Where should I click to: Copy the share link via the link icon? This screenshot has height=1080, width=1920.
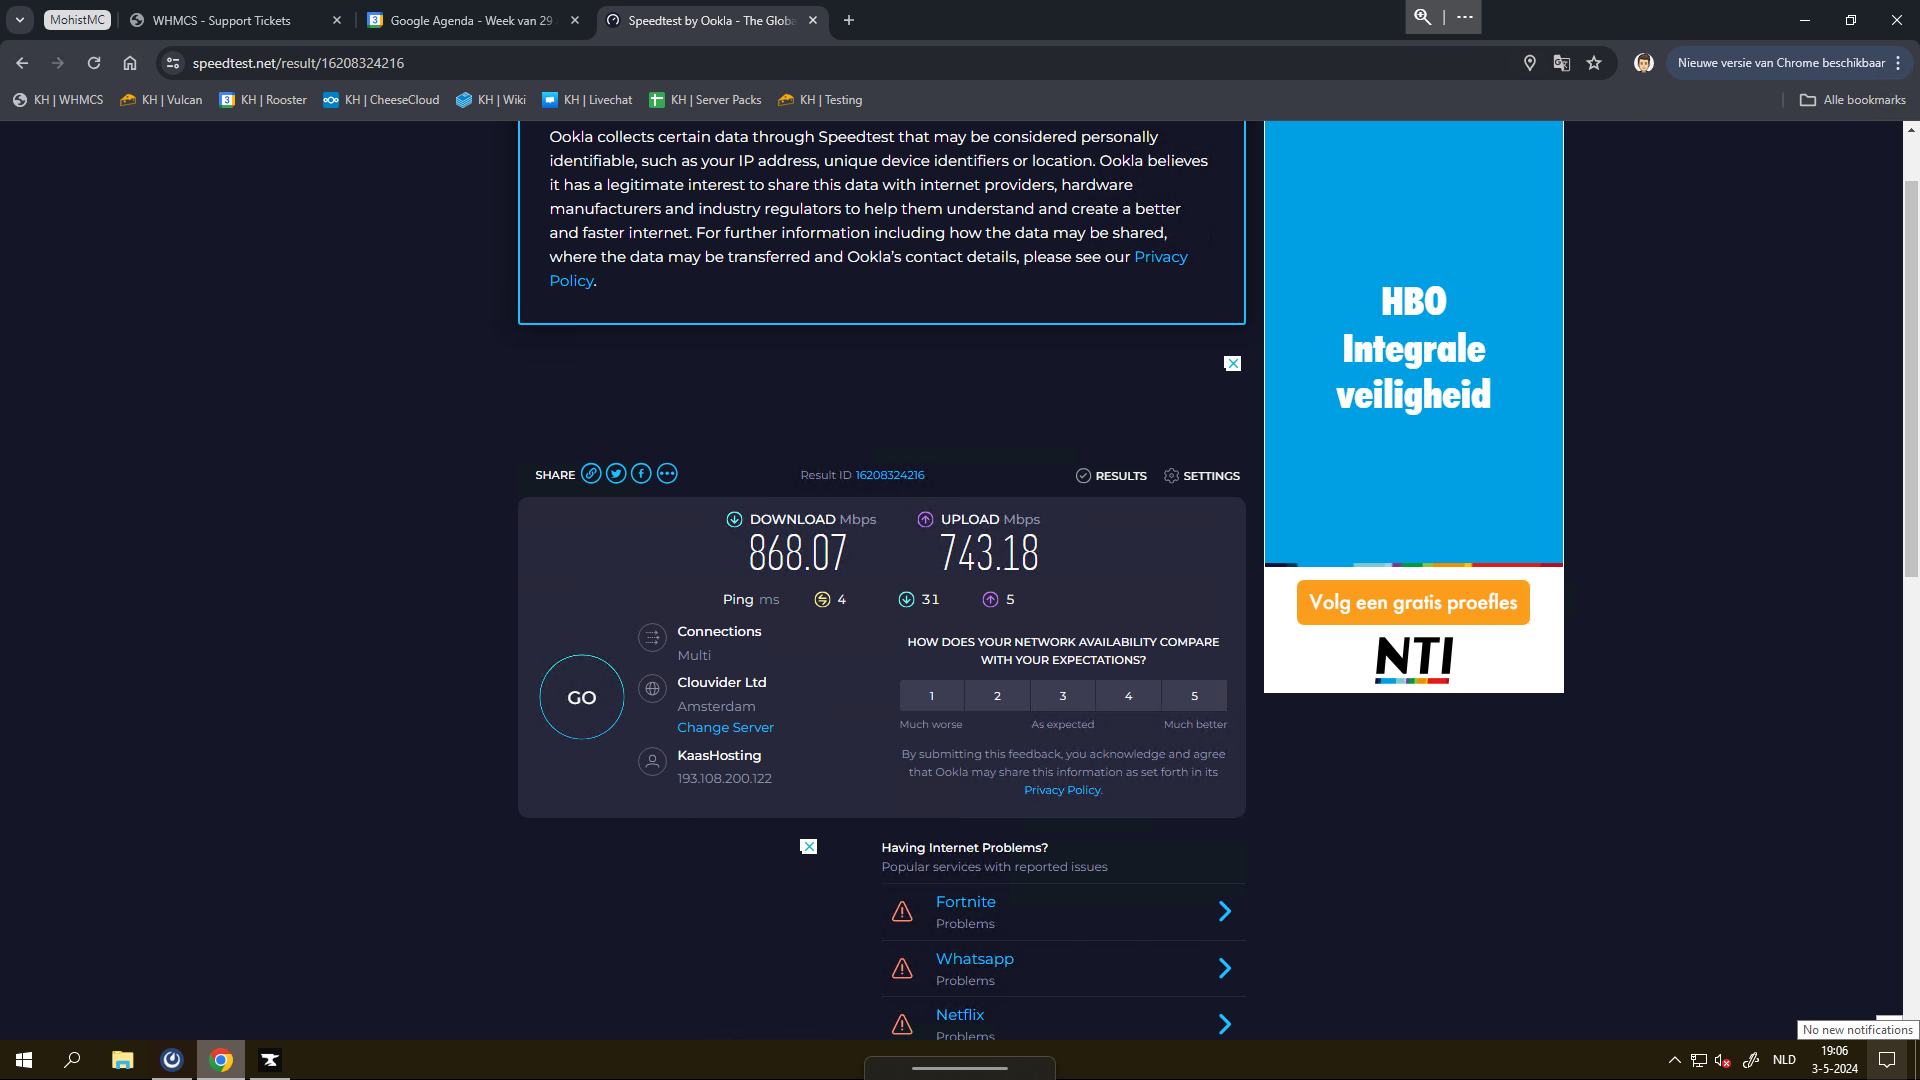point(591,474)
